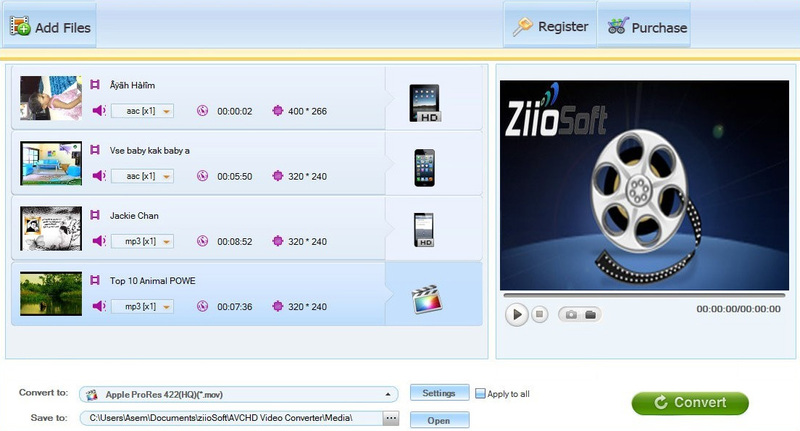Image resolution: width=800 pixels, height=431 pixels.
Task: Open mp3 audio dropdown for Top 10 Animal
Action: pyautogui.click(x=142, y=307)
